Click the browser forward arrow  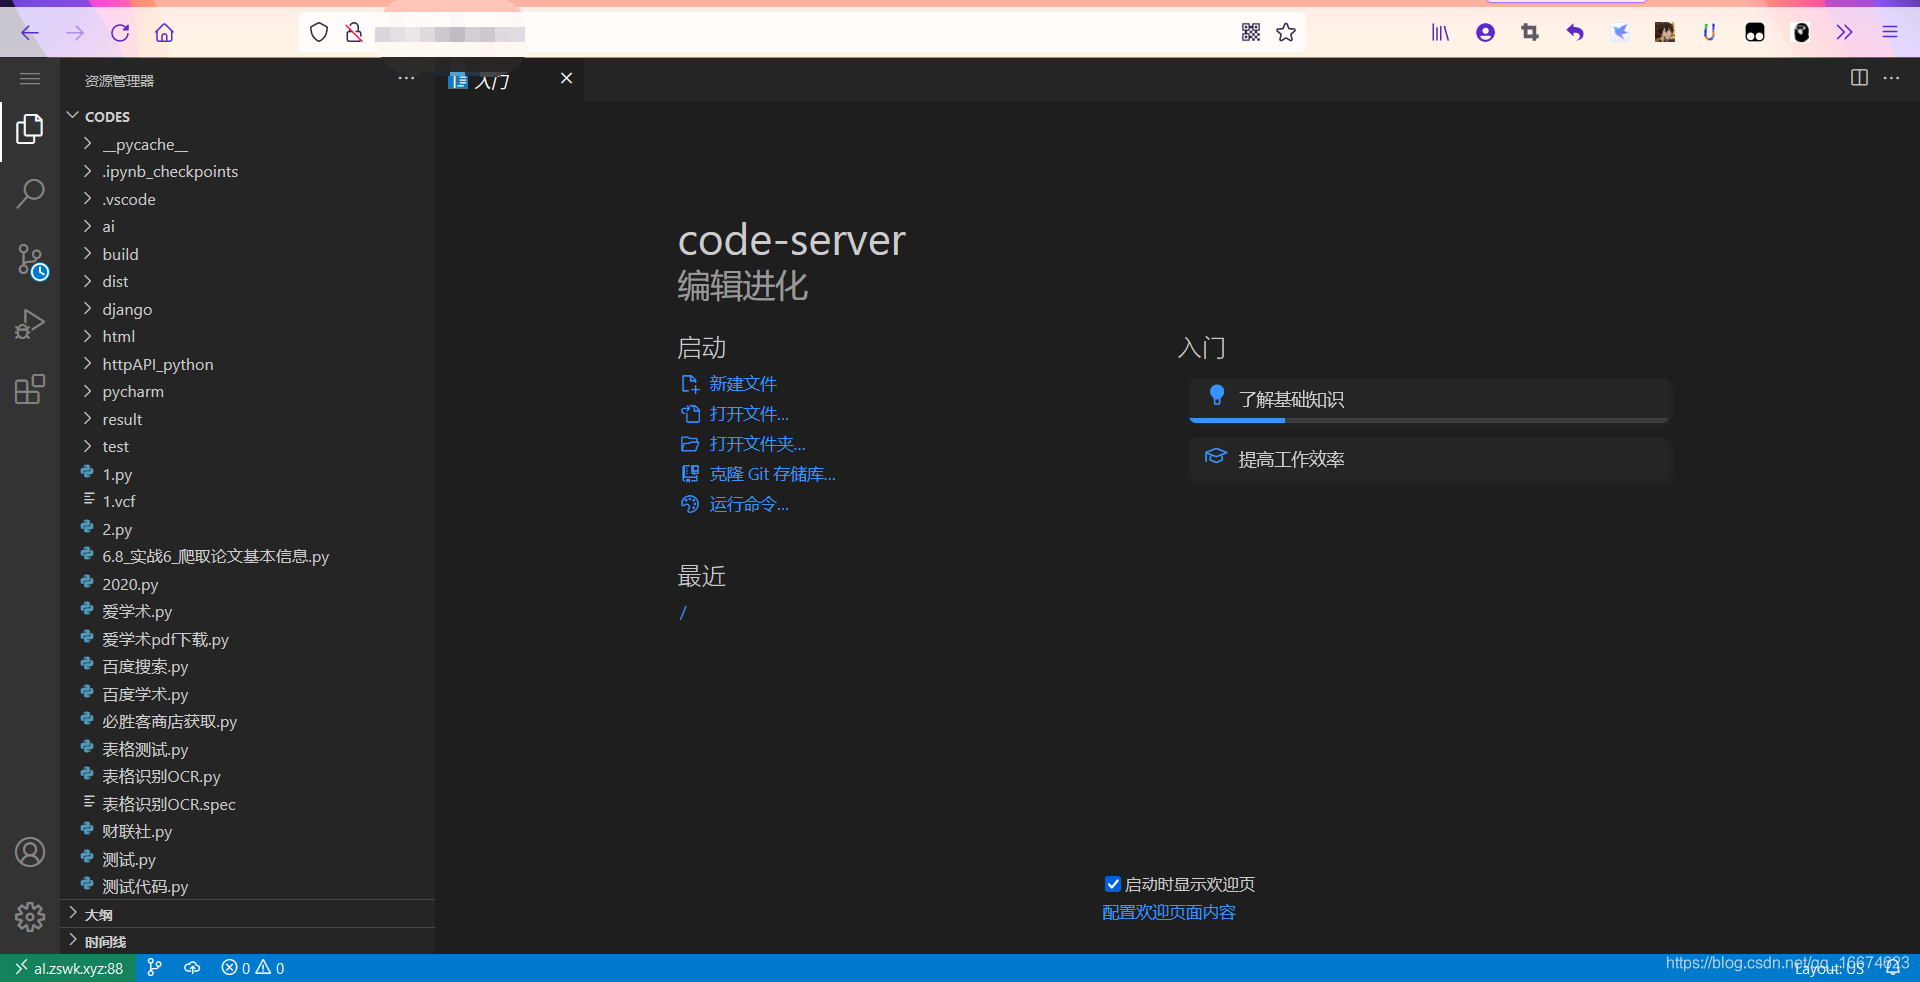[x=75, y=33]
